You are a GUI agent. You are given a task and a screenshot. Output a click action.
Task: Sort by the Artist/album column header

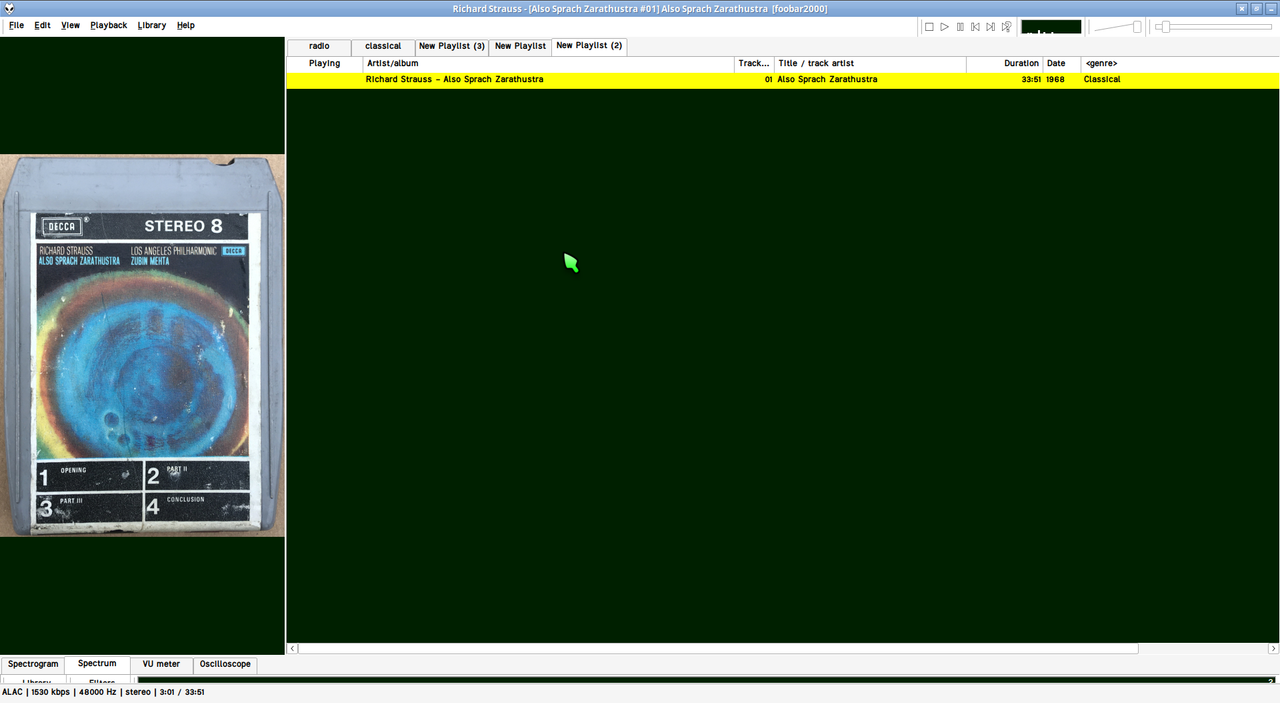click(x=549, y=64)
